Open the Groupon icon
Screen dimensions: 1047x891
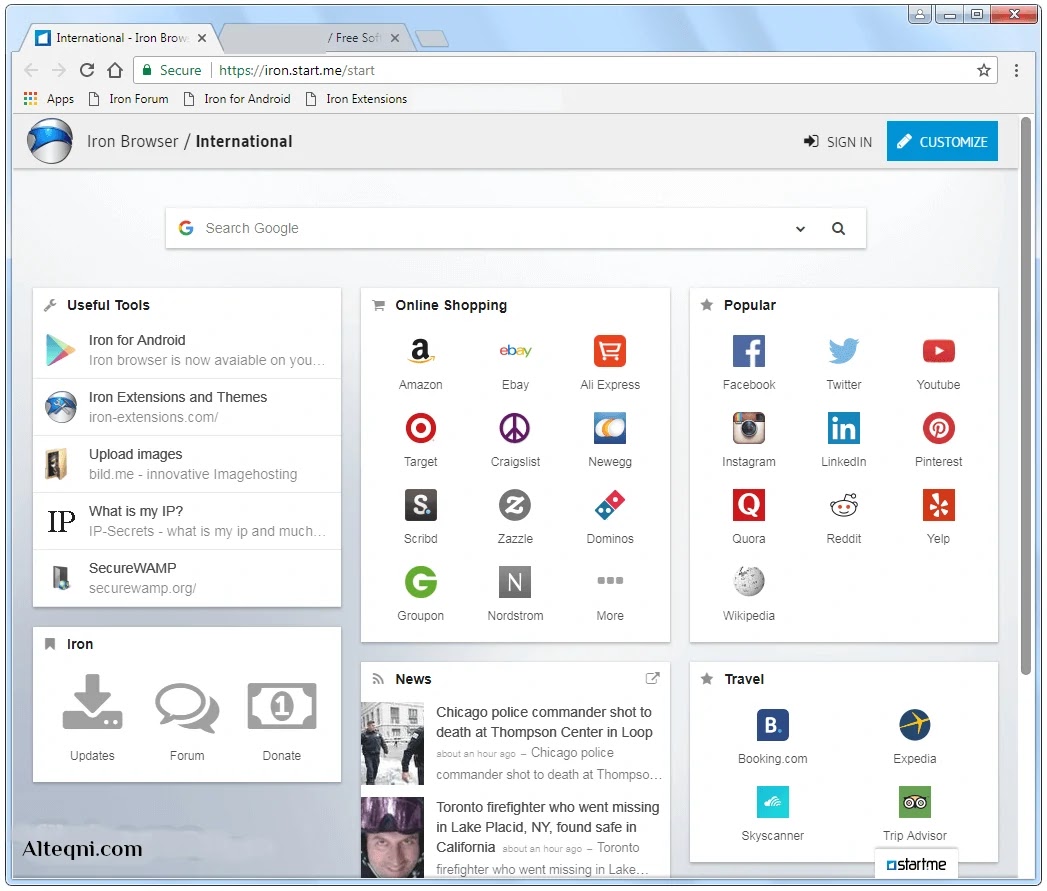click(x=420, y=582)
